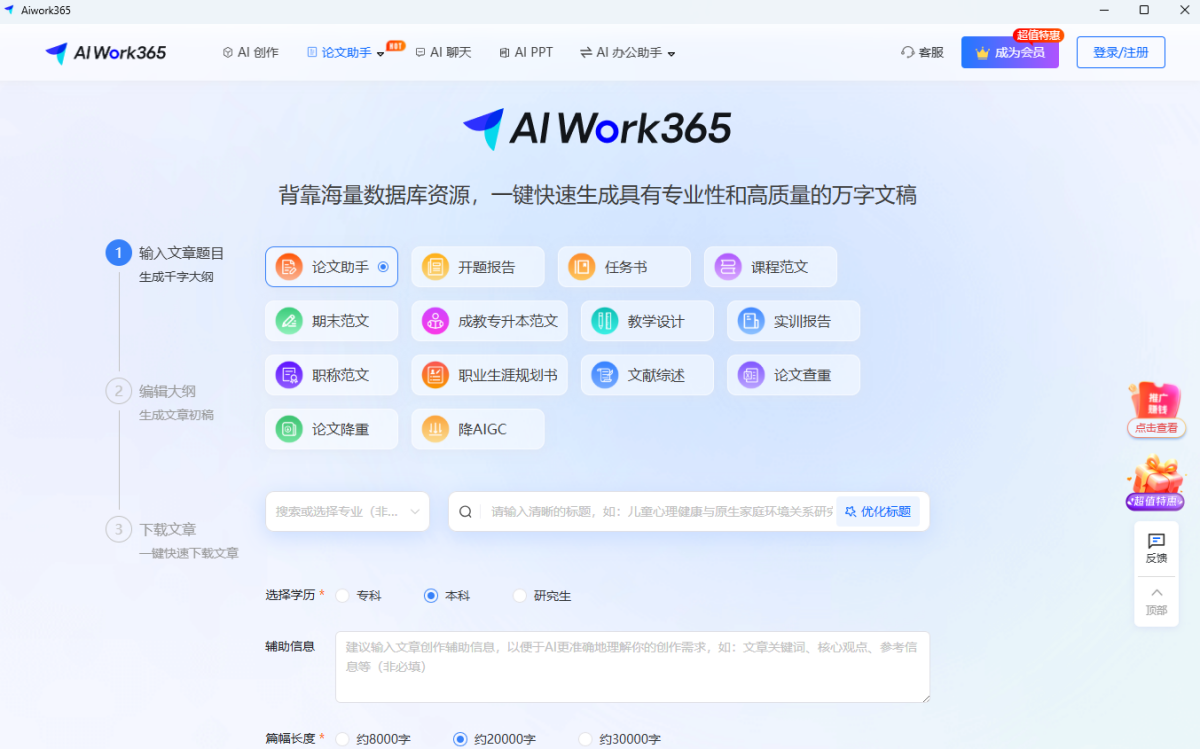Click the 任务书 card icon

tap(582, 267)
